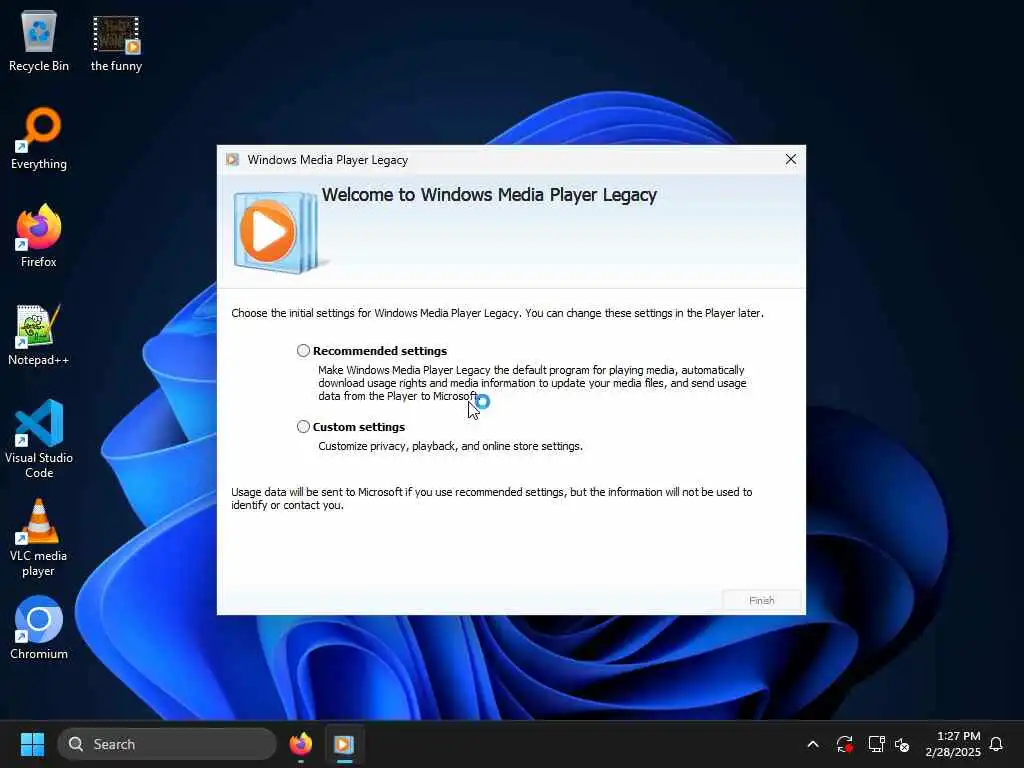Open the clock showing 1:27 PM
This screenshot has height=768, width=1024.
click(x=953, y=744)
